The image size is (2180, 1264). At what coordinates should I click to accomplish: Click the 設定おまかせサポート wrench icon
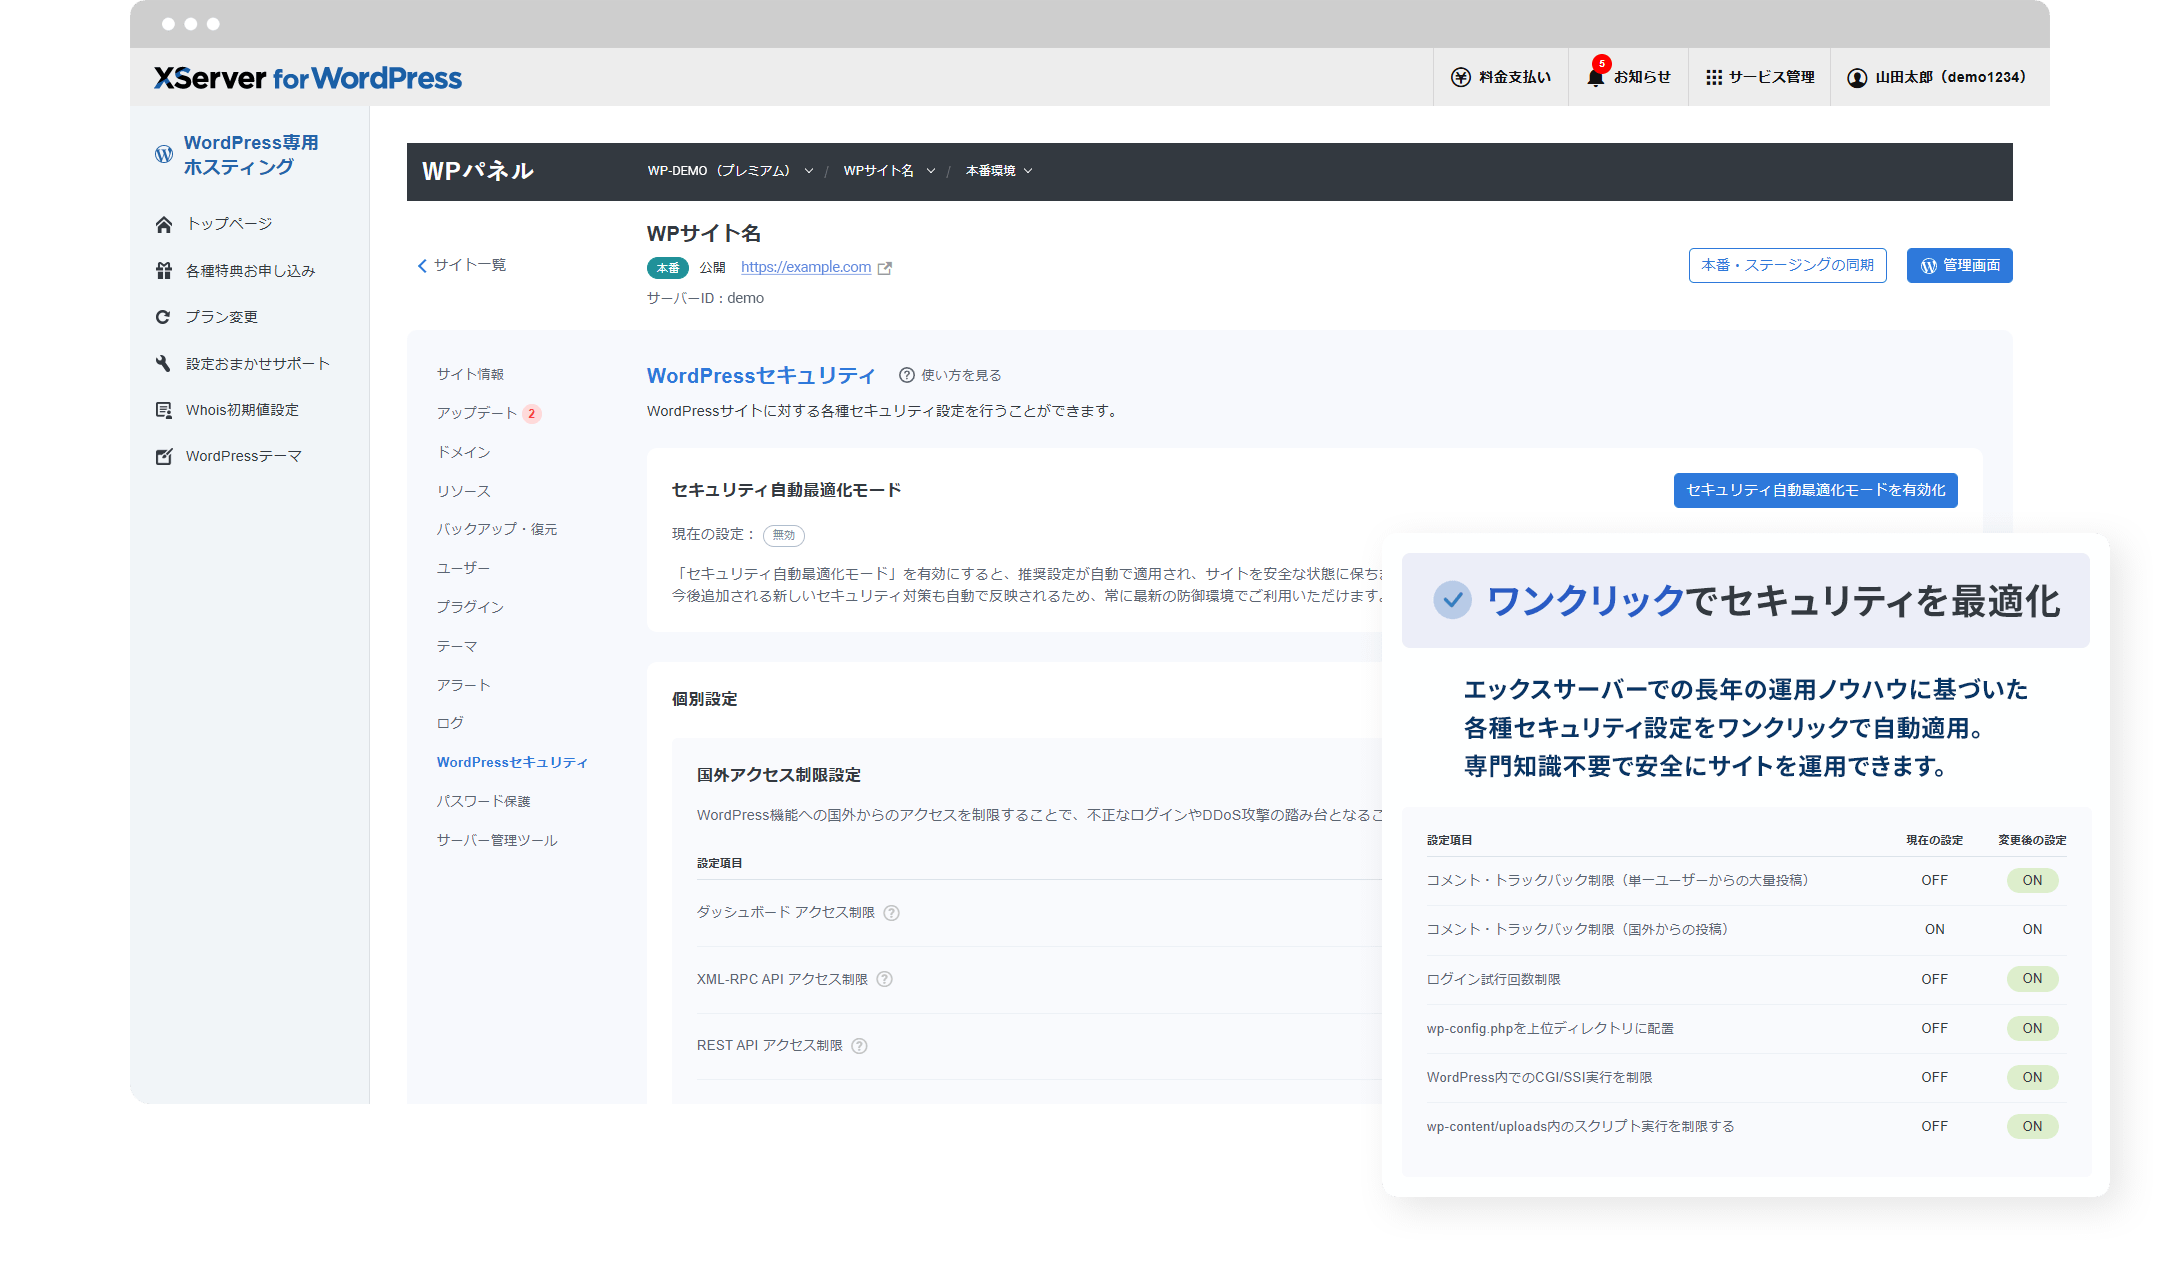(x=163, y=363)
